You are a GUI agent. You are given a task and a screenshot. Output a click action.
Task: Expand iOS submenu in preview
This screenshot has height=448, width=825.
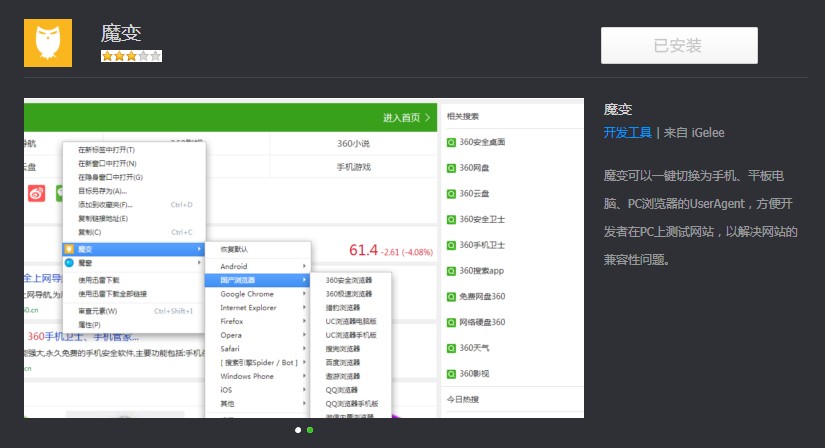click(x=258, y=390)
